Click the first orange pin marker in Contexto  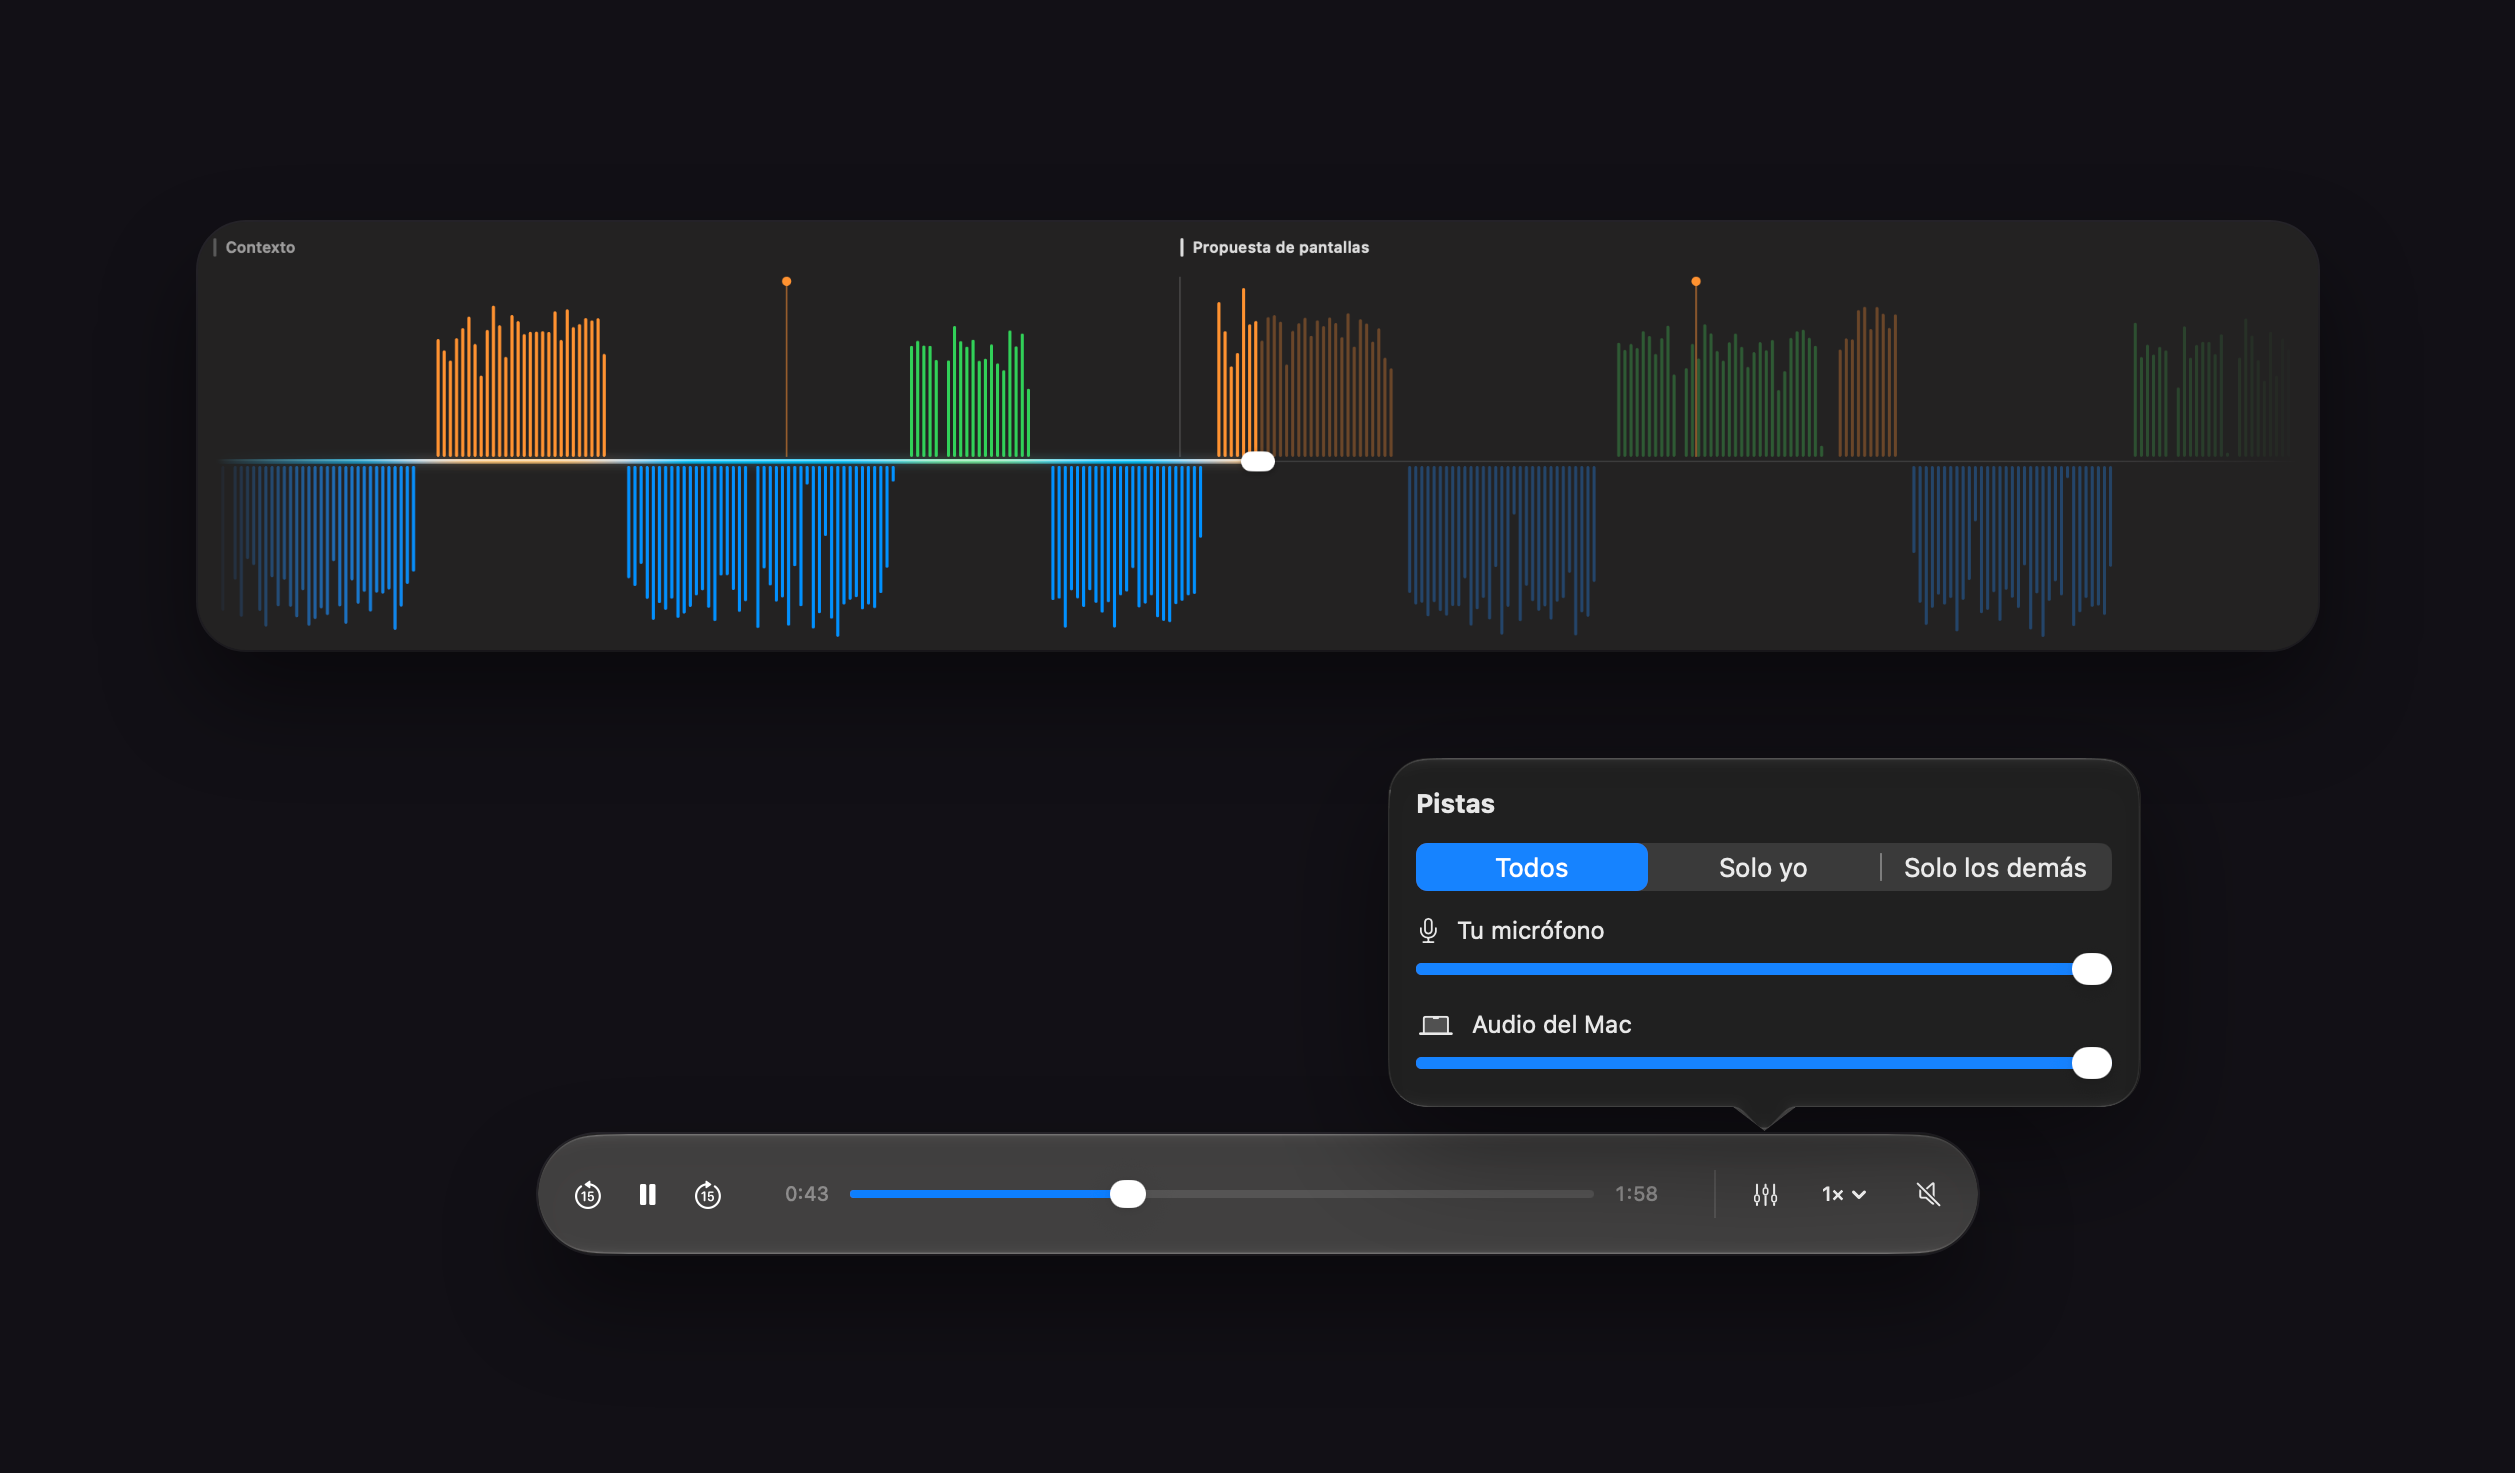[787, 282]
